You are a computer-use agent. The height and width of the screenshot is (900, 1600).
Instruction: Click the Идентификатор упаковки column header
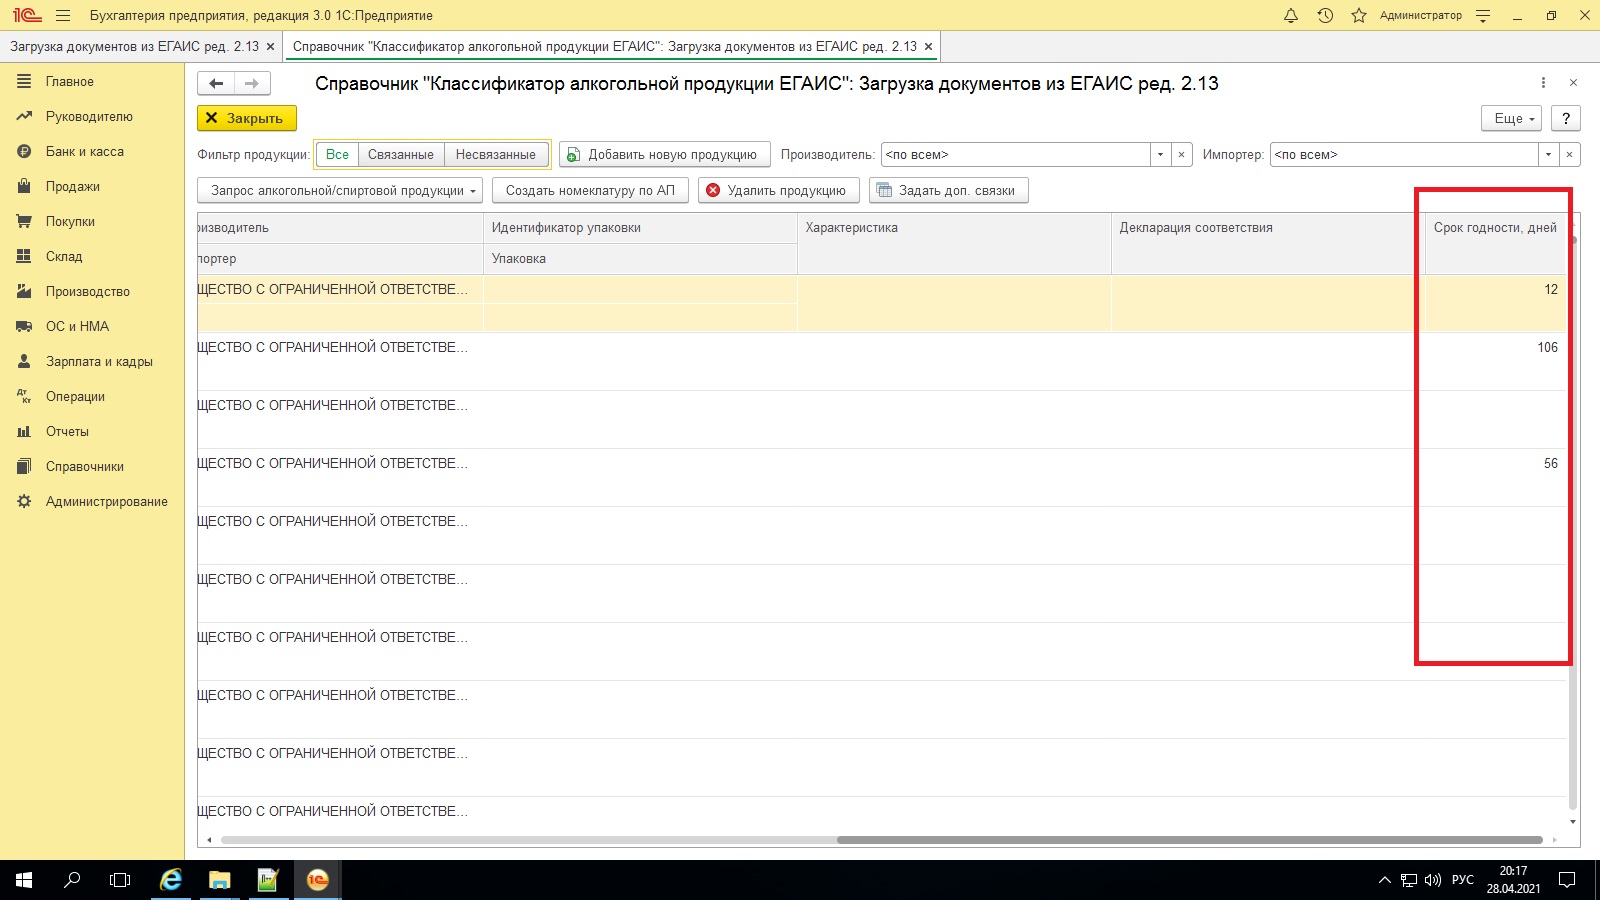pos(640,228)
